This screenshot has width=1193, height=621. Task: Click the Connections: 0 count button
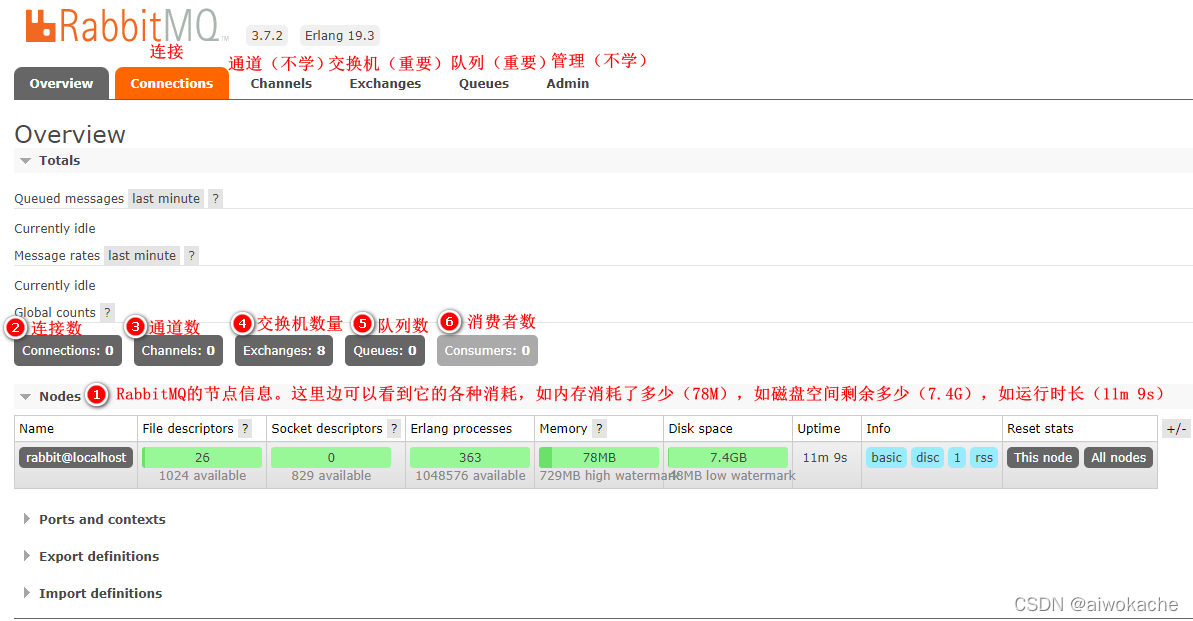[68, 351]
